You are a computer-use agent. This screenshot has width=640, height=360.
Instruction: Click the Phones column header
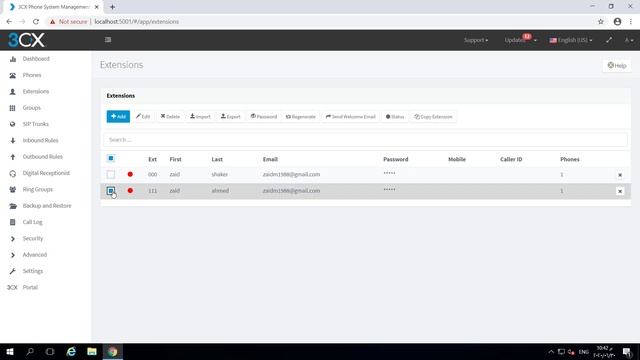click(569, 159)
